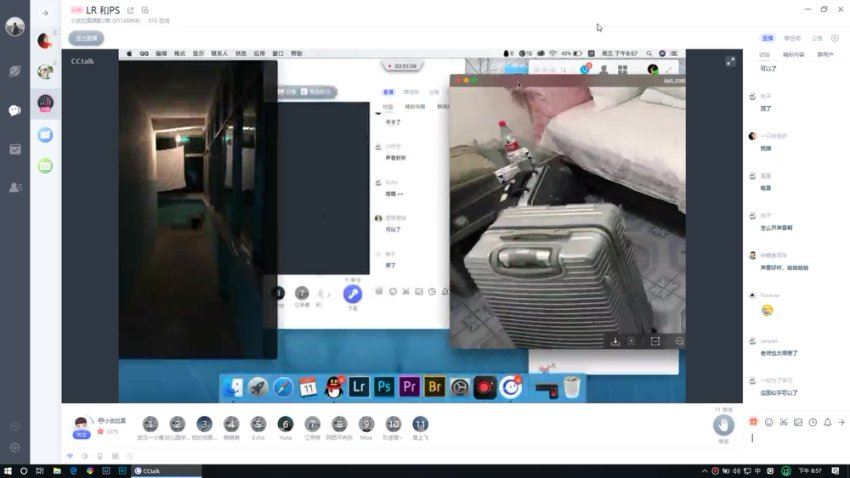Switch to the 直播 tab
850x478 pixels.
coord(768,38)
